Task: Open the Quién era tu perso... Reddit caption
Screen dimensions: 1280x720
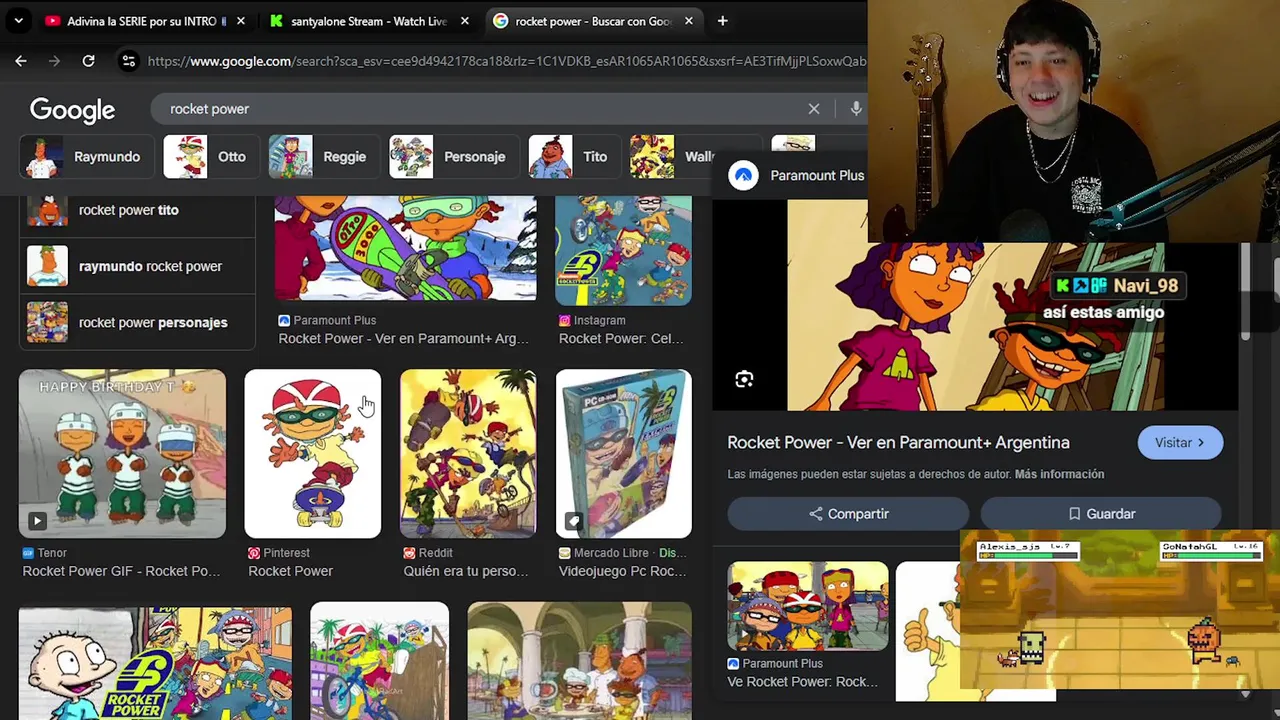Action: click(x=465, y=571)
